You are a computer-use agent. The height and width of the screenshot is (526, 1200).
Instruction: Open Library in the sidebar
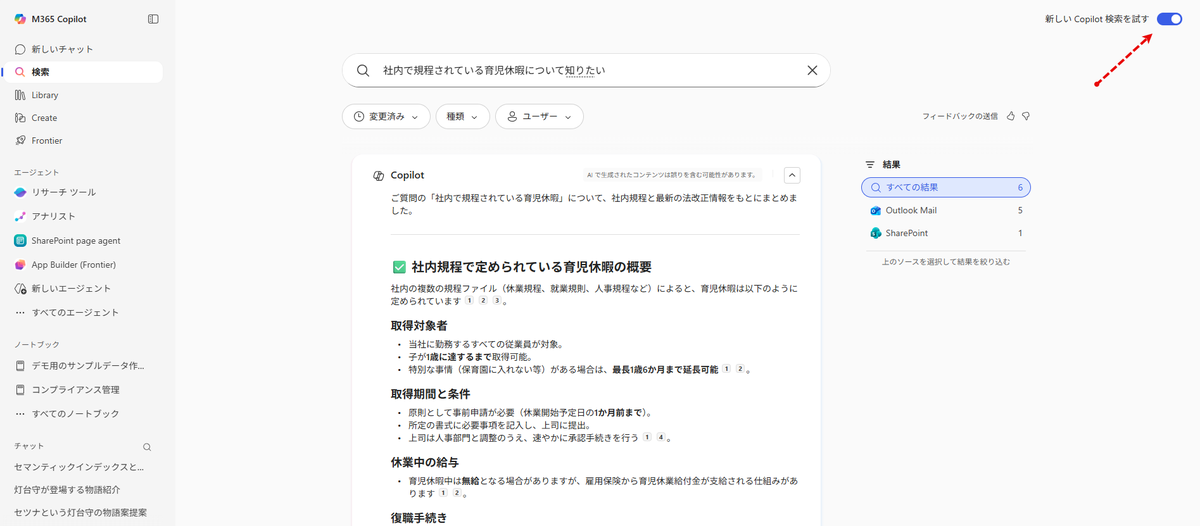44,95
